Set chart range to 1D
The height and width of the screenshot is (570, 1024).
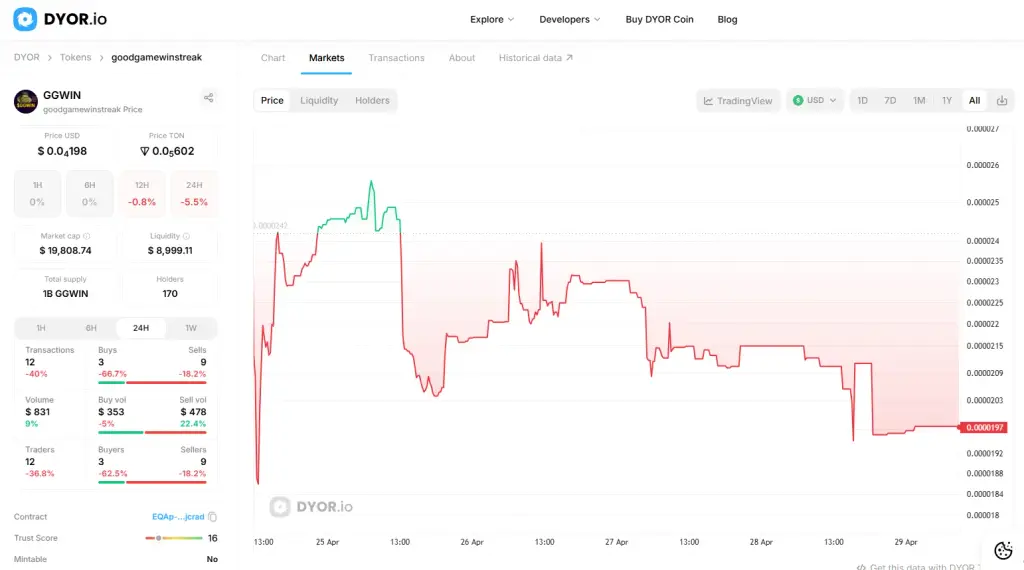point(862,101)
